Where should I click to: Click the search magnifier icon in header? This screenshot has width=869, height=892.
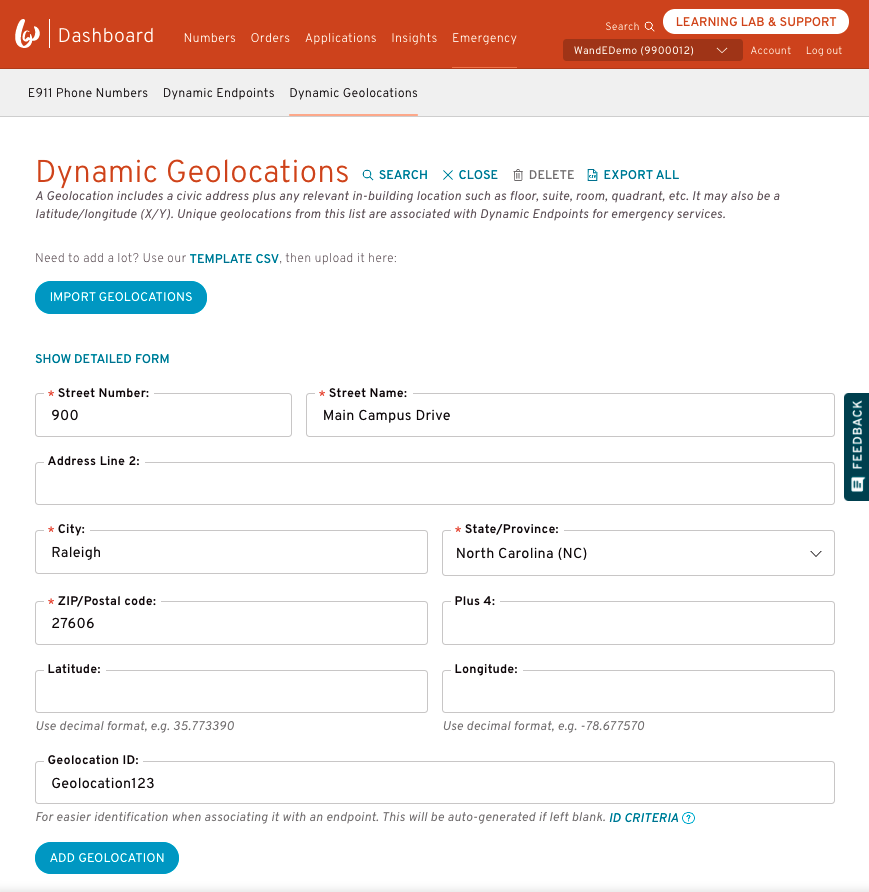649,27
